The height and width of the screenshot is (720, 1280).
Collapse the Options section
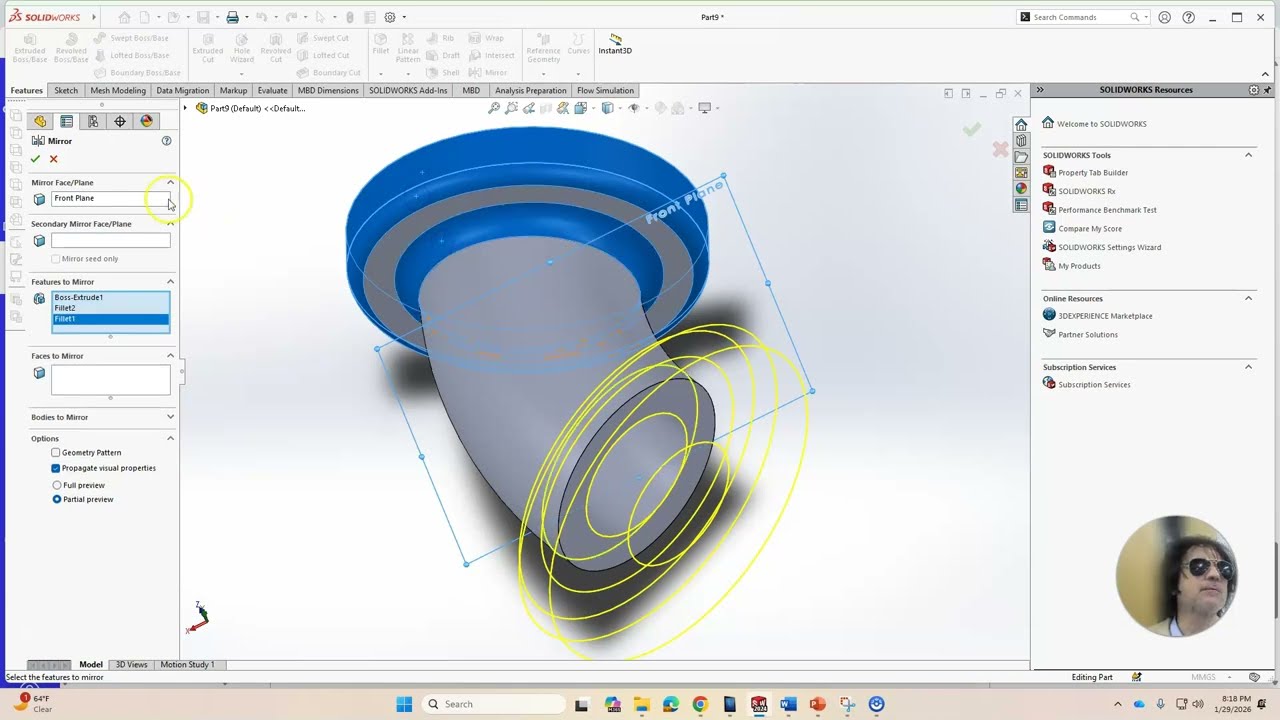170,439
